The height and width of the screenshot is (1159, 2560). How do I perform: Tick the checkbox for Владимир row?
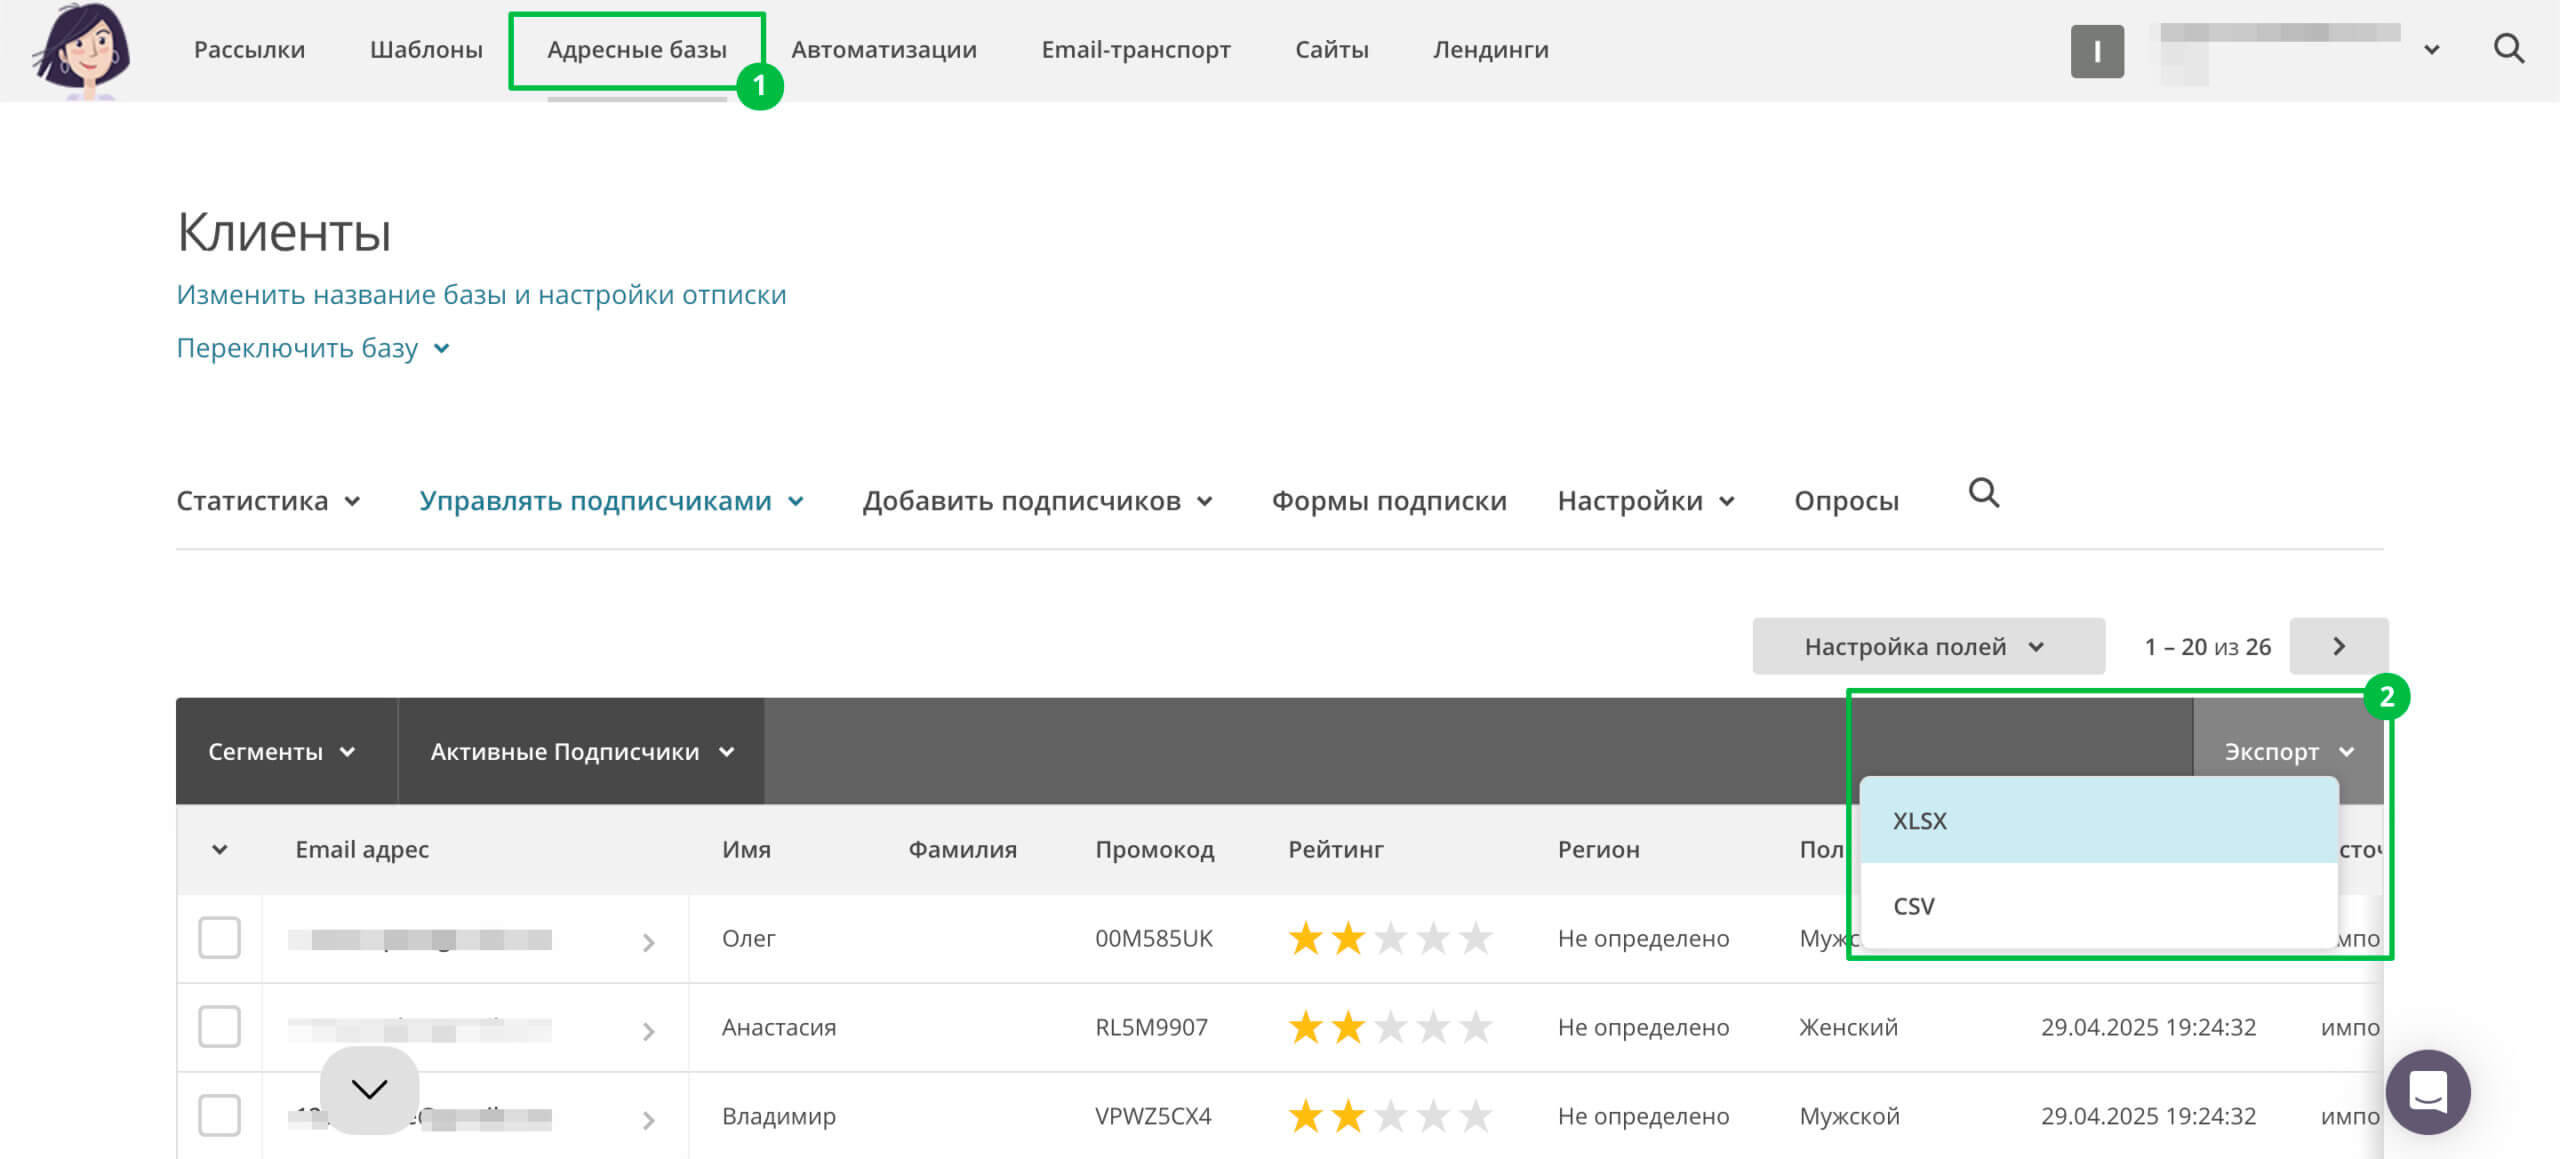219,1116
